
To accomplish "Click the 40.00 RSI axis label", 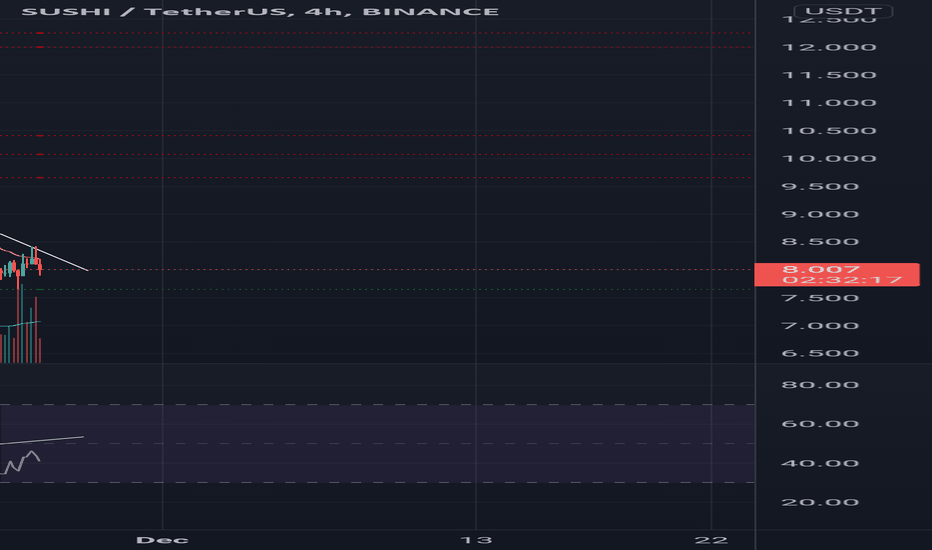I will [x=820, y=463].
